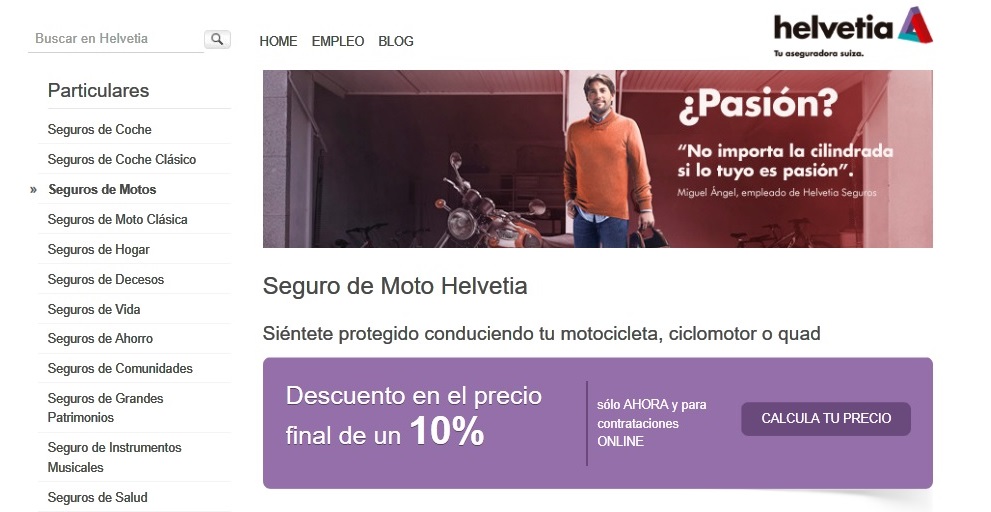
Task: Click the search magnifier icon button
Action: 217,39
